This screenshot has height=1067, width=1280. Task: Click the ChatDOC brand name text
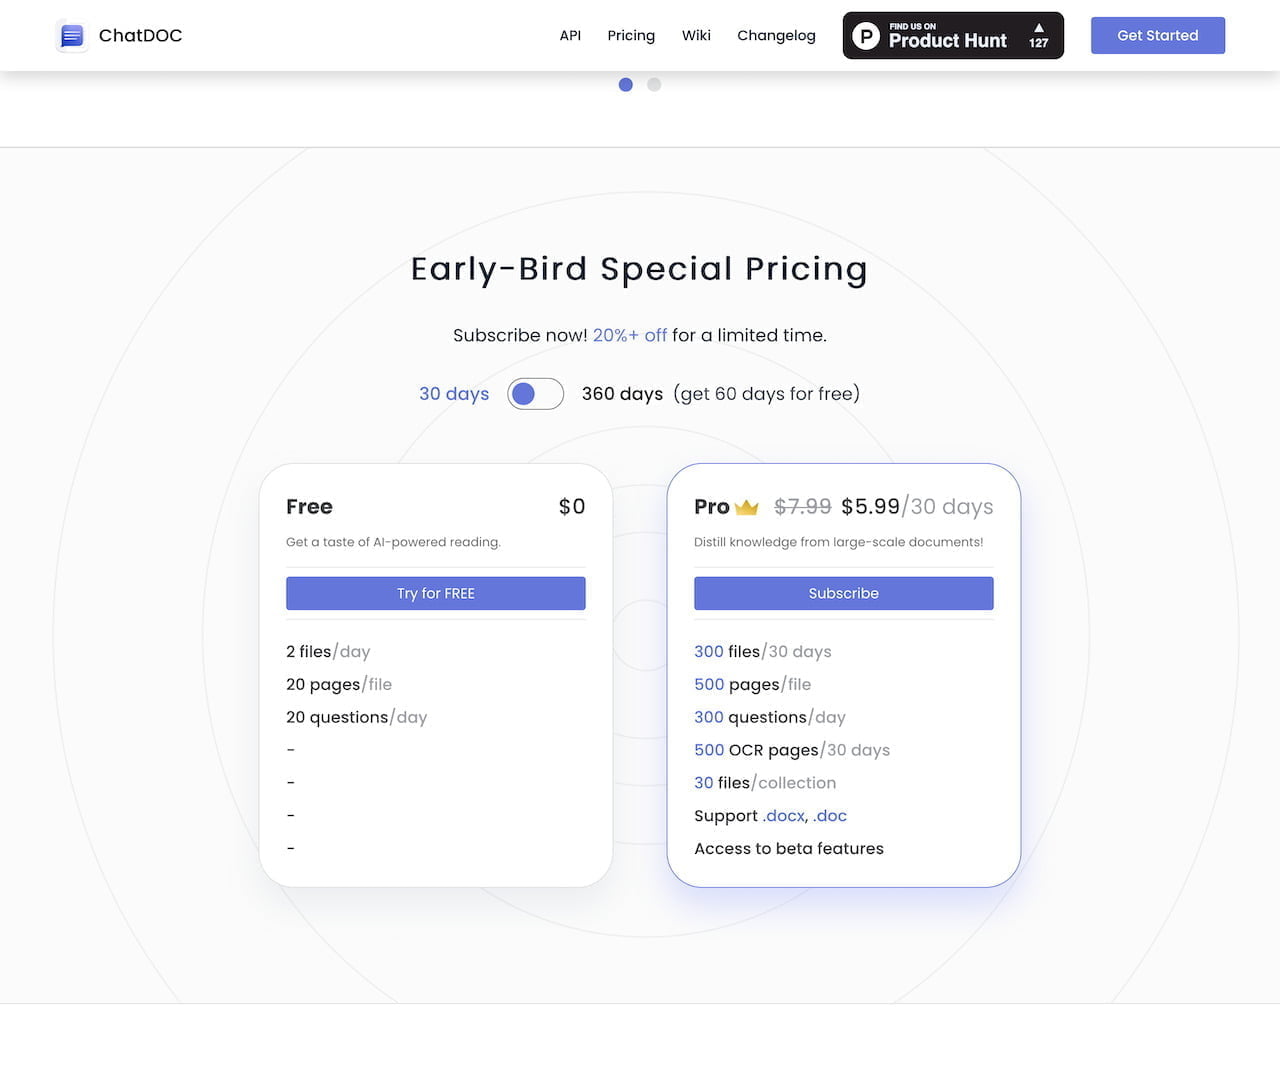pyautogui.click(x=141, y=36)
